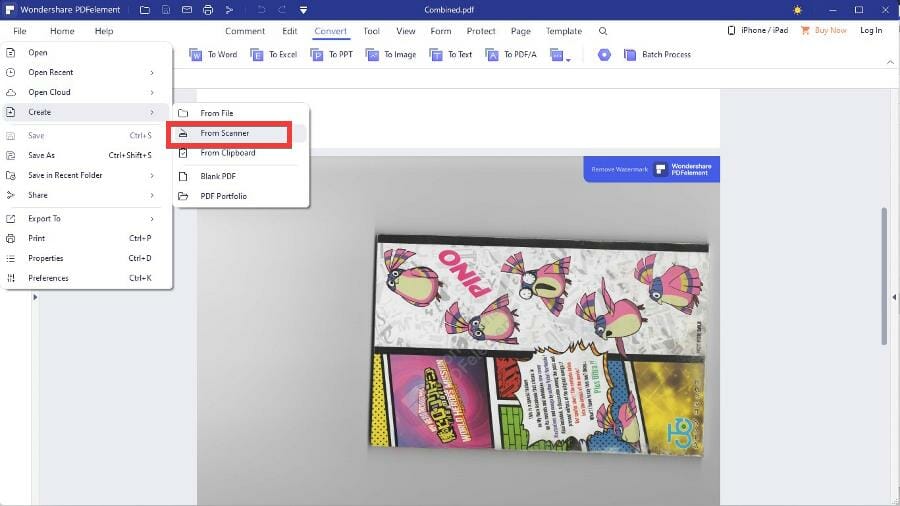900x506 pixels.
Task: Click the Log In button
Action: coord(871,30)
